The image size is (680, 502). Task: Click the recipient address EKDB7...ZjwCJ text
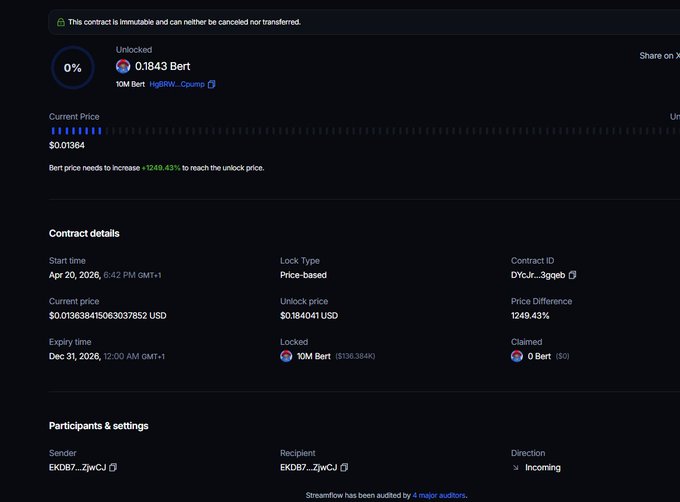pyautogui.click(x=309, y=467)
